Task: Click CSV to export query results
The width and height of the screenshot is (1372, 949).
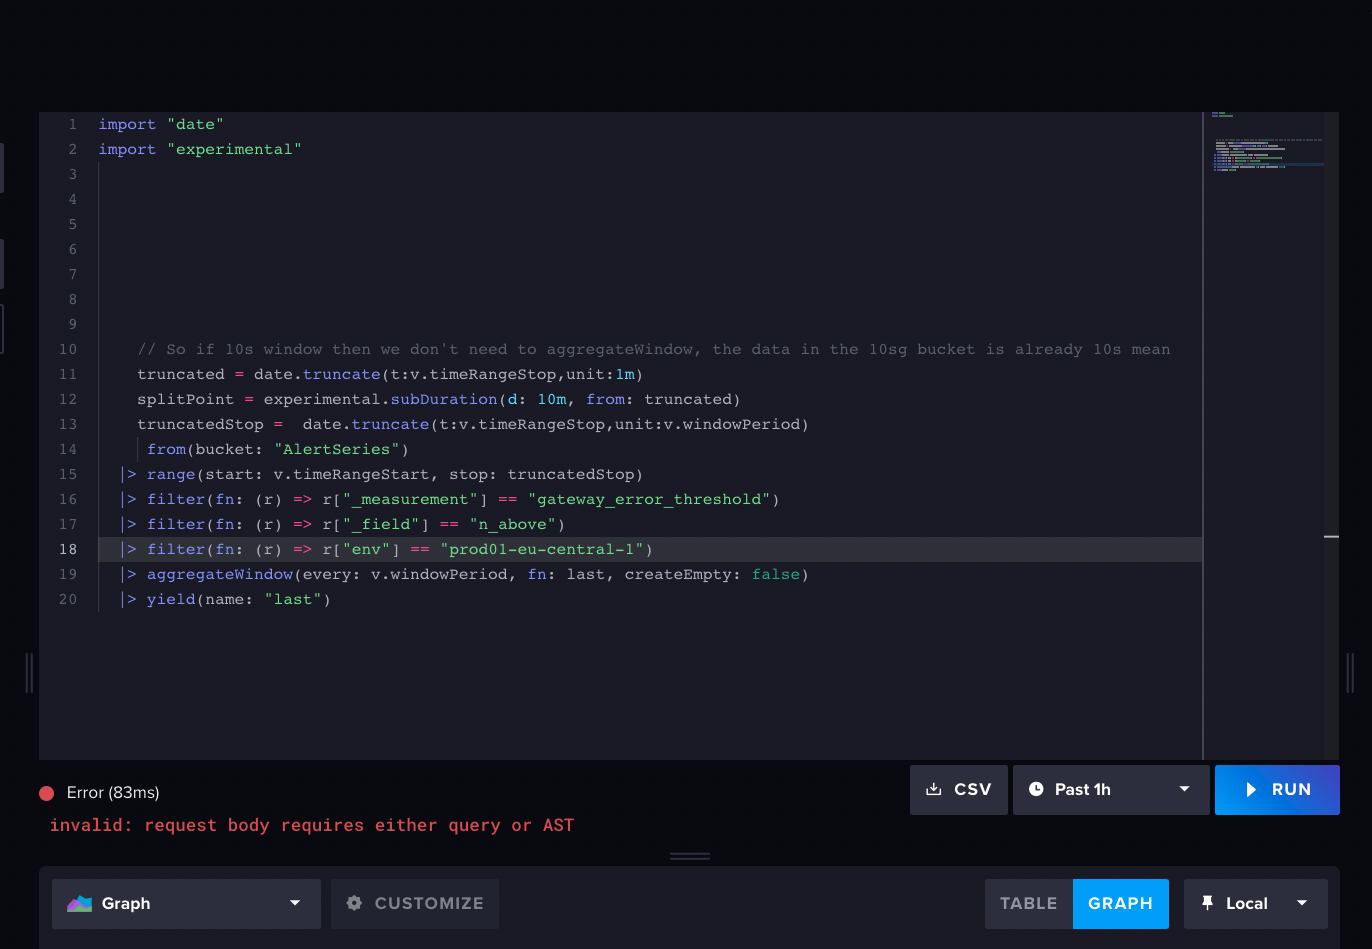Action: [x=958, y=789]
